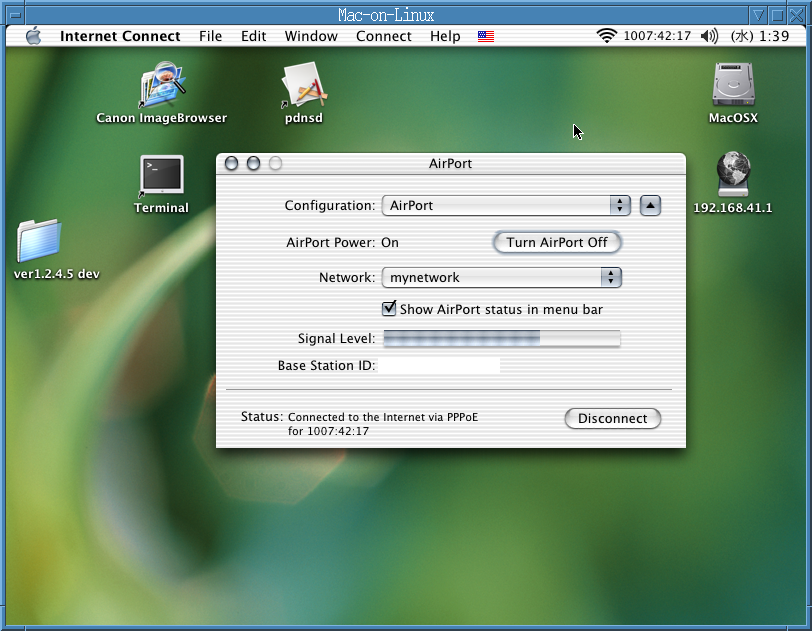Collapse details with the triangle button
Viewport: 812px width, 631px height.
pos(650,206)
